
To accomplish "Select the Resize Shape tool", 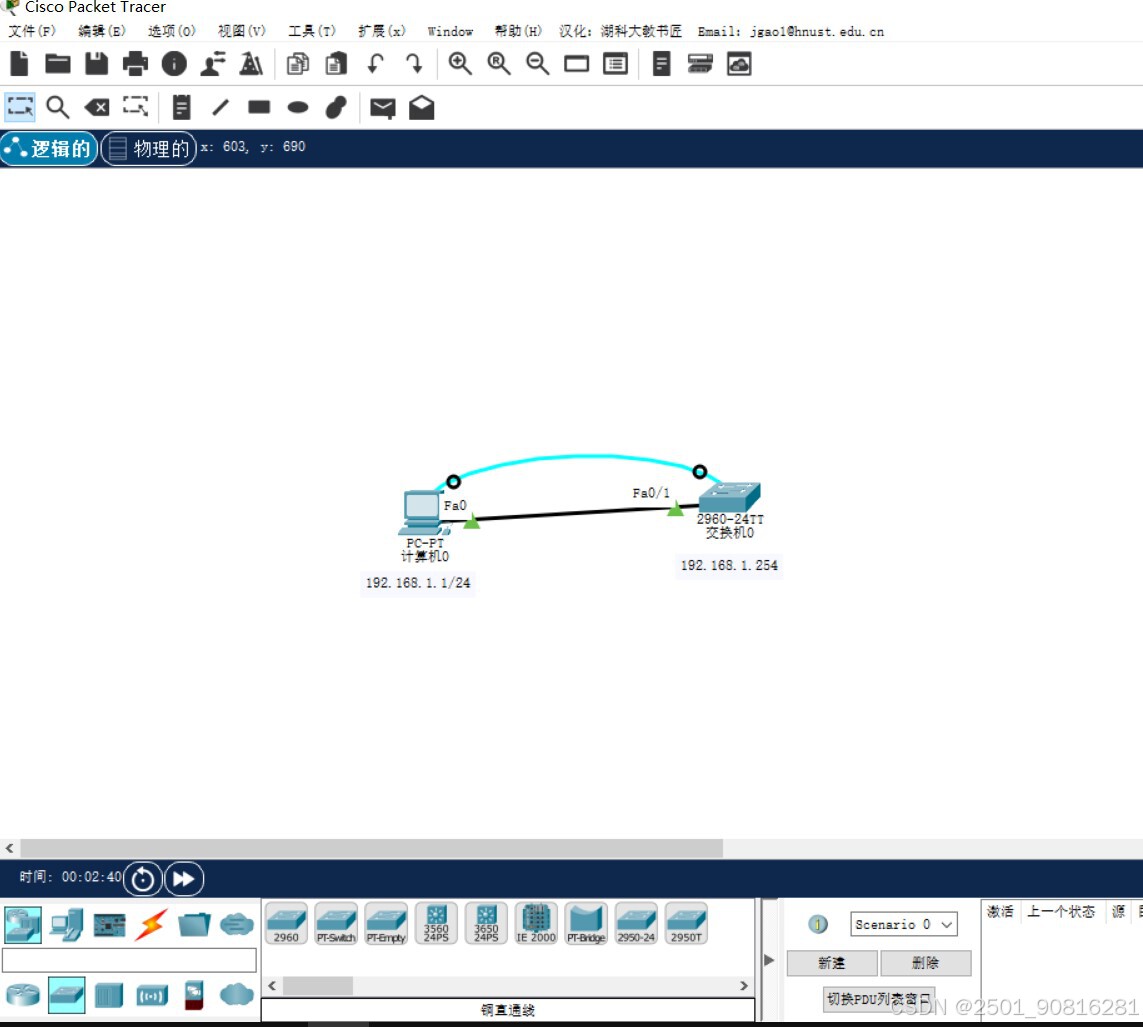I will tap(135, 107).
